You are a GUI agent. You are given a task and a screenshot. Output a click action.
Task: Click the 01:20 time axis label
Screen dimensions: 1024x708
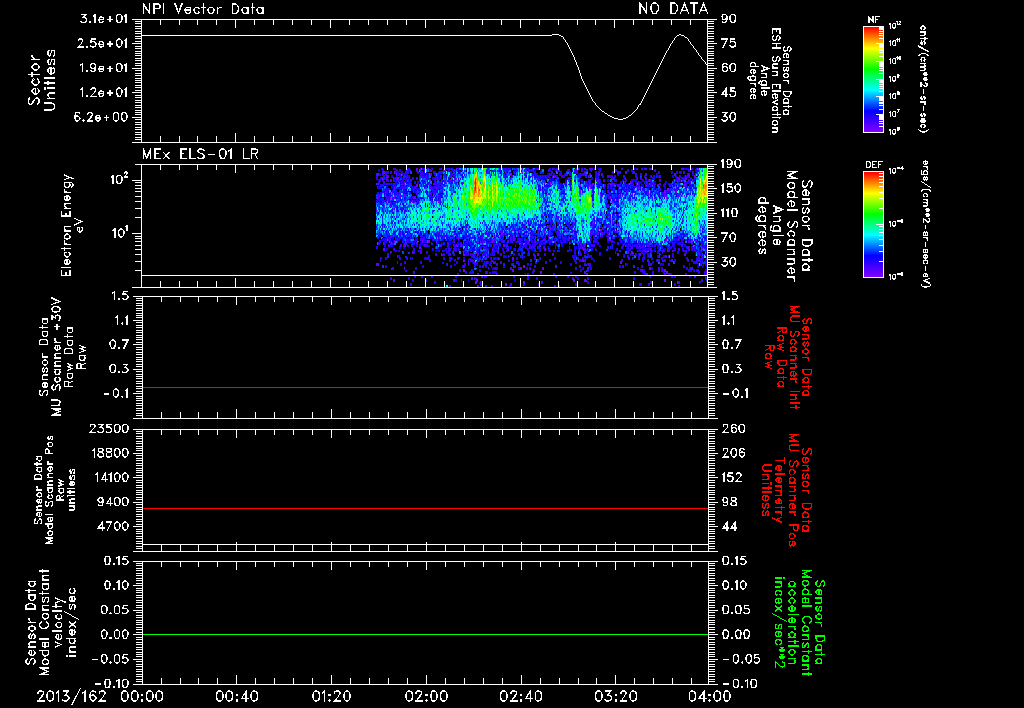click(331, 696)
